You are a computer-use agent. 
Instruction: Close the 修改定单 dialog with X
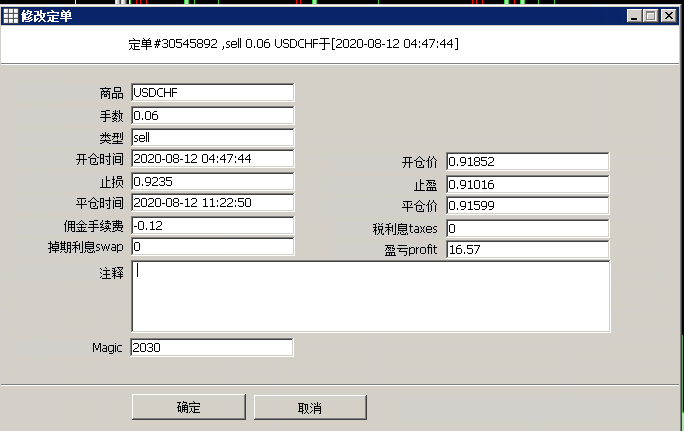click(668, 16)
